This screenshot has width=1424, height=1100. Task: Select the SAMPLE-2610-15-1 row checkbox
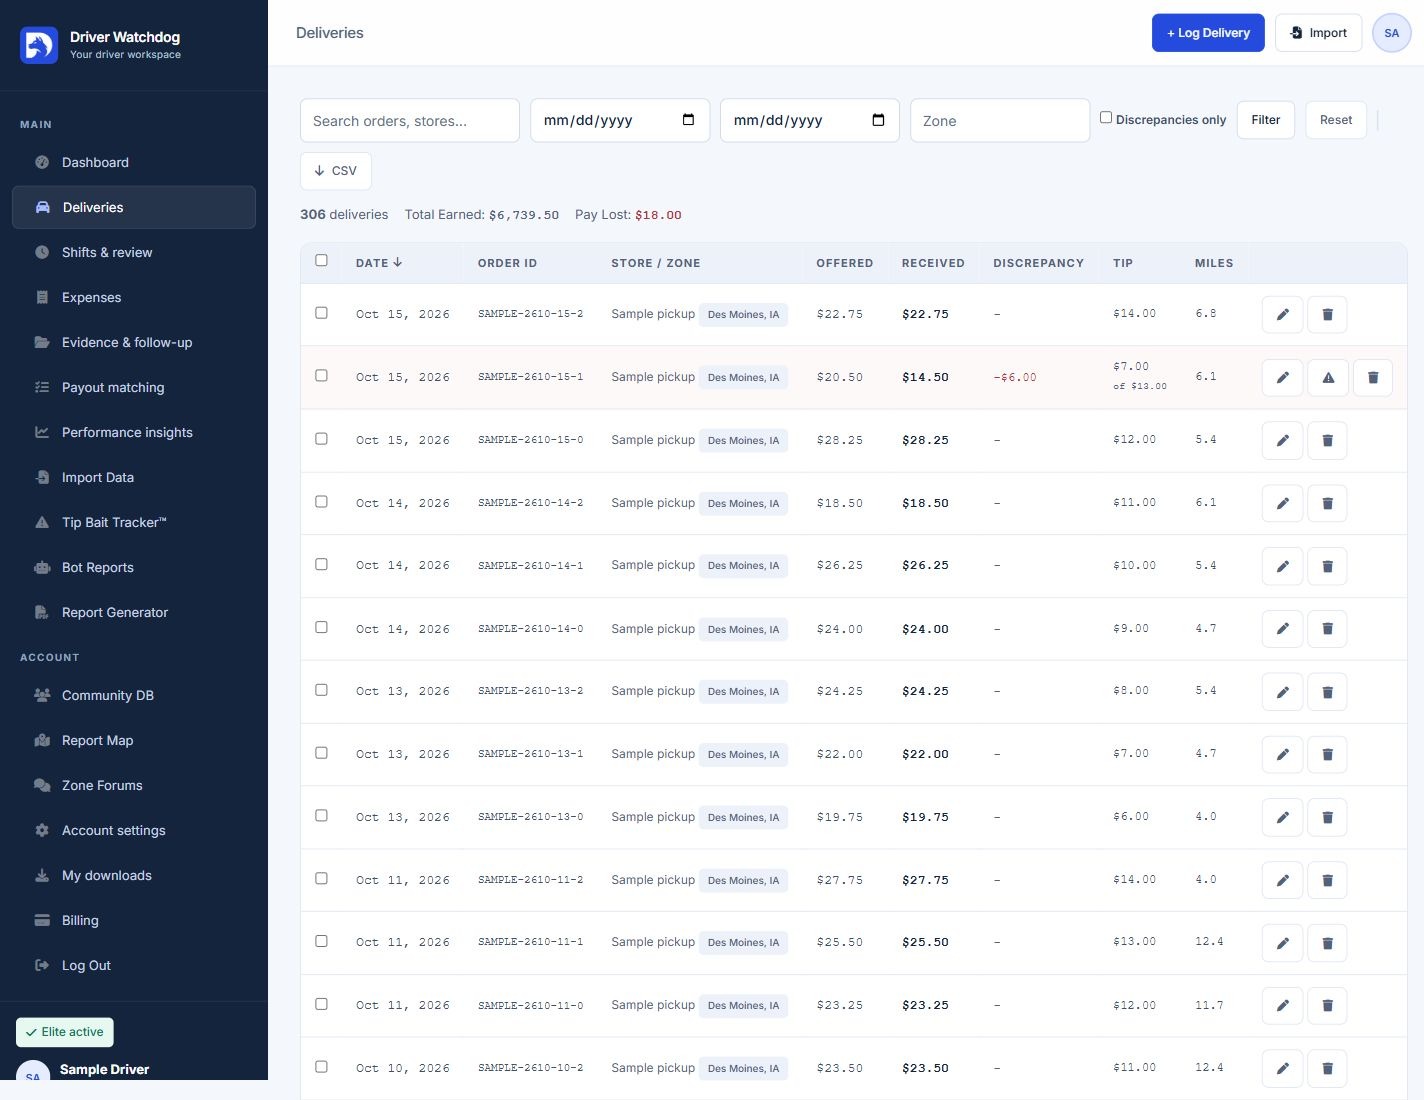pos(321,376)
